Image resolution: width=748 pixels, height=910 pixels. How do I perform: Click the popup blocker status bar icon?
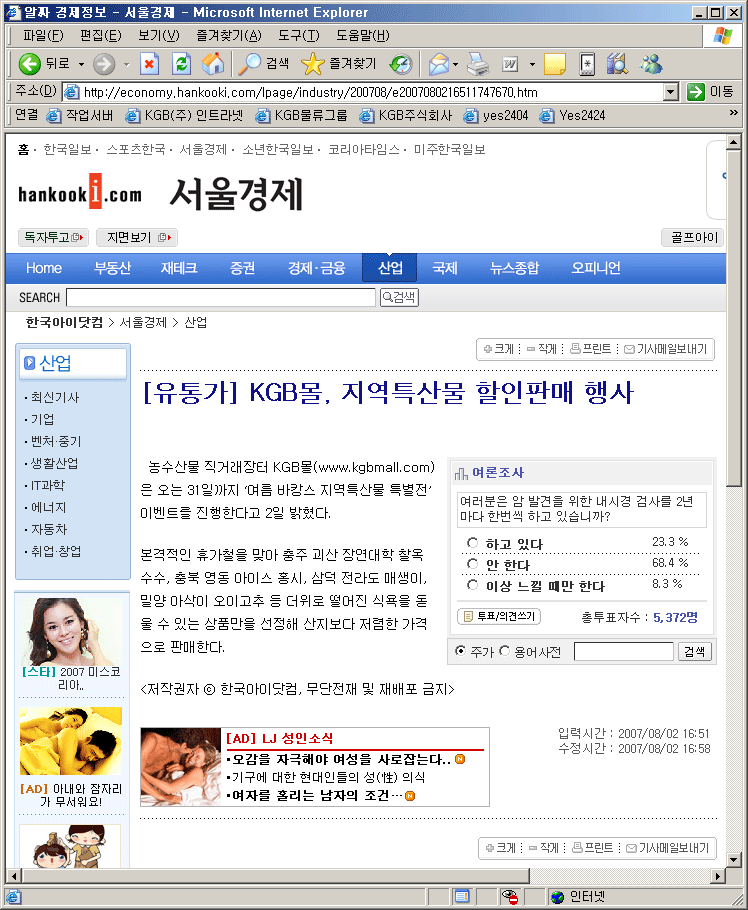point(509,897)
